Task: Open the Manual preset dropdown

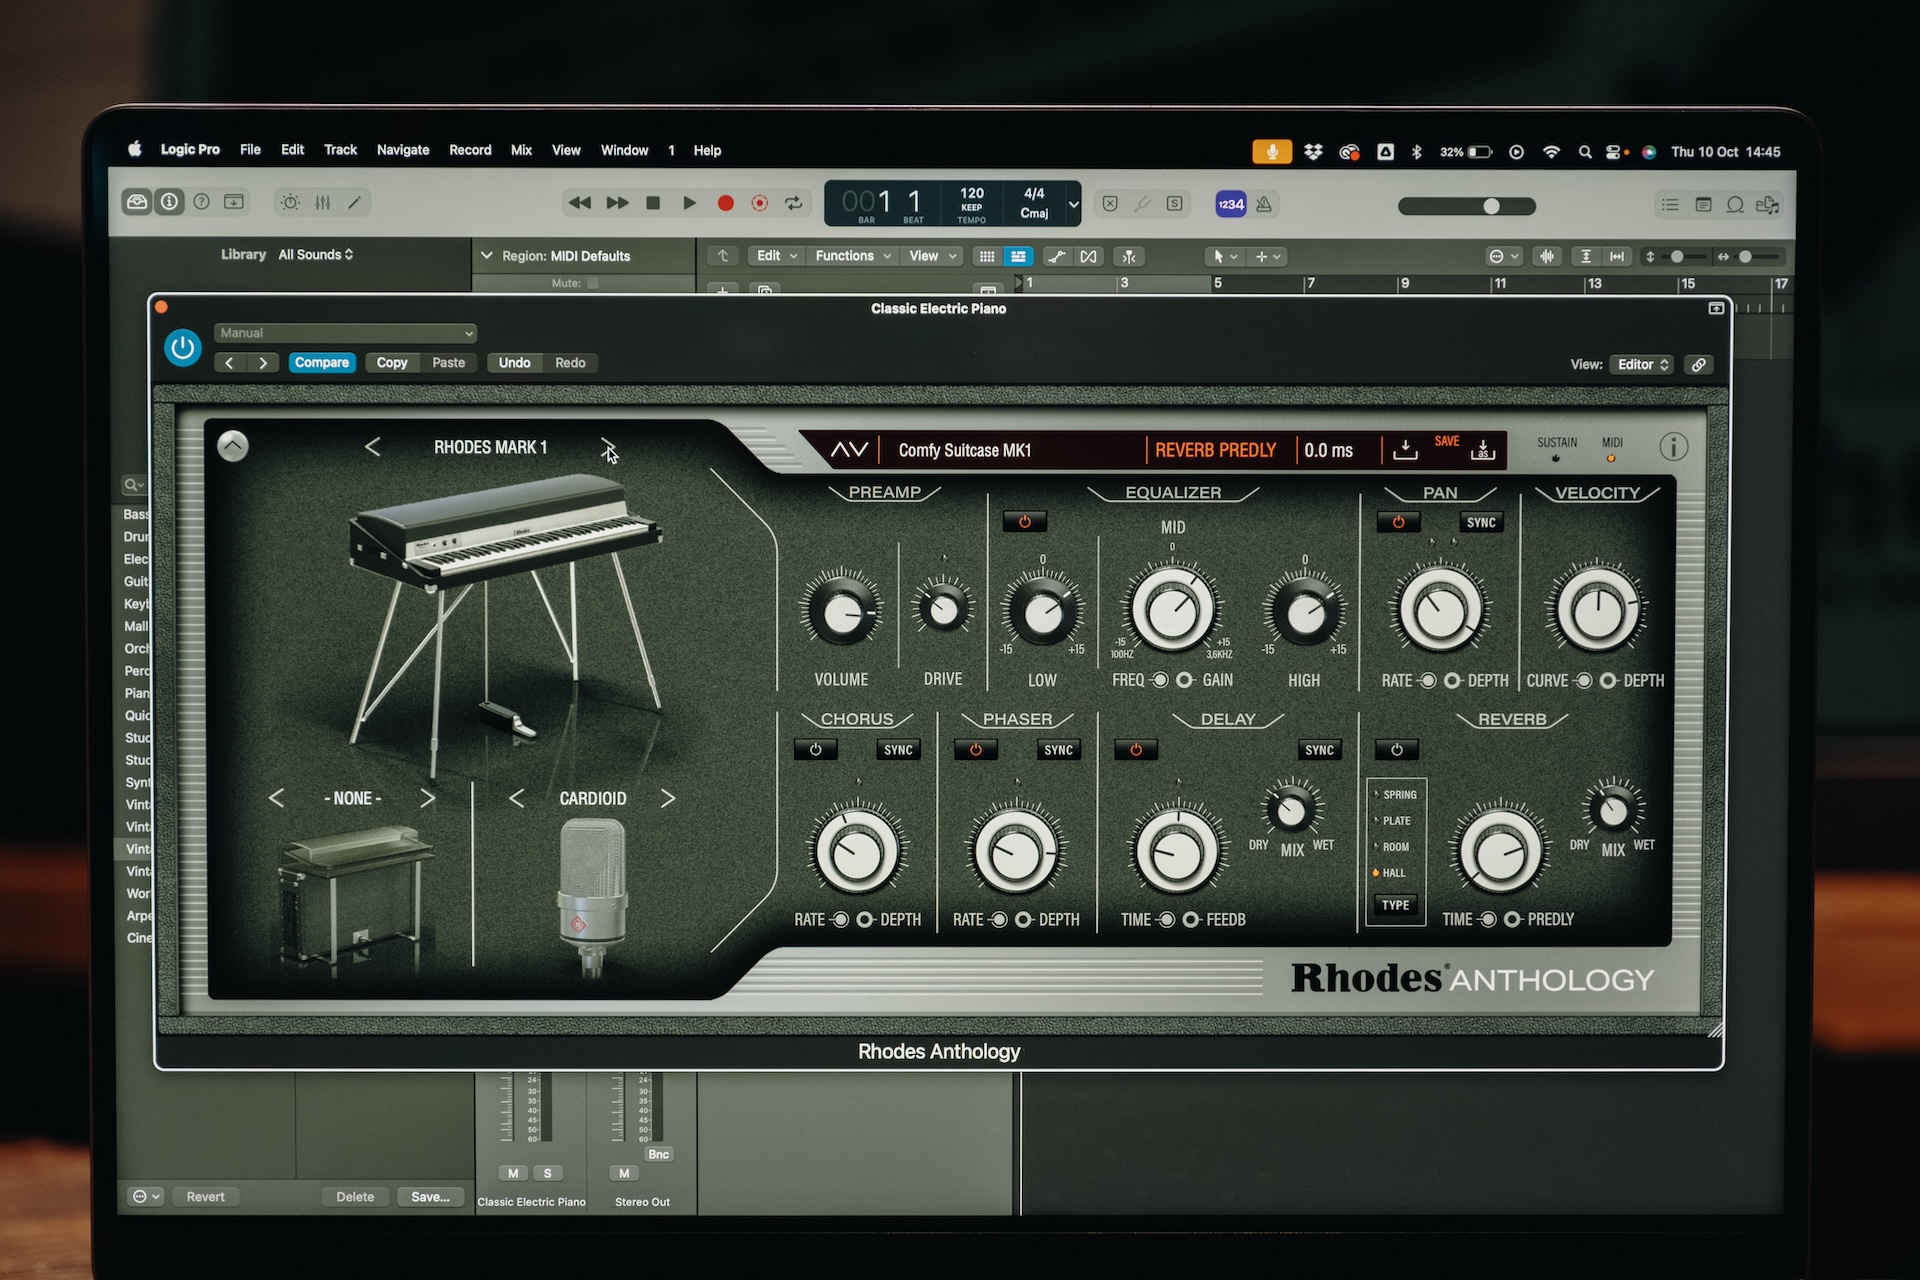Action: (x=345, y=333)
